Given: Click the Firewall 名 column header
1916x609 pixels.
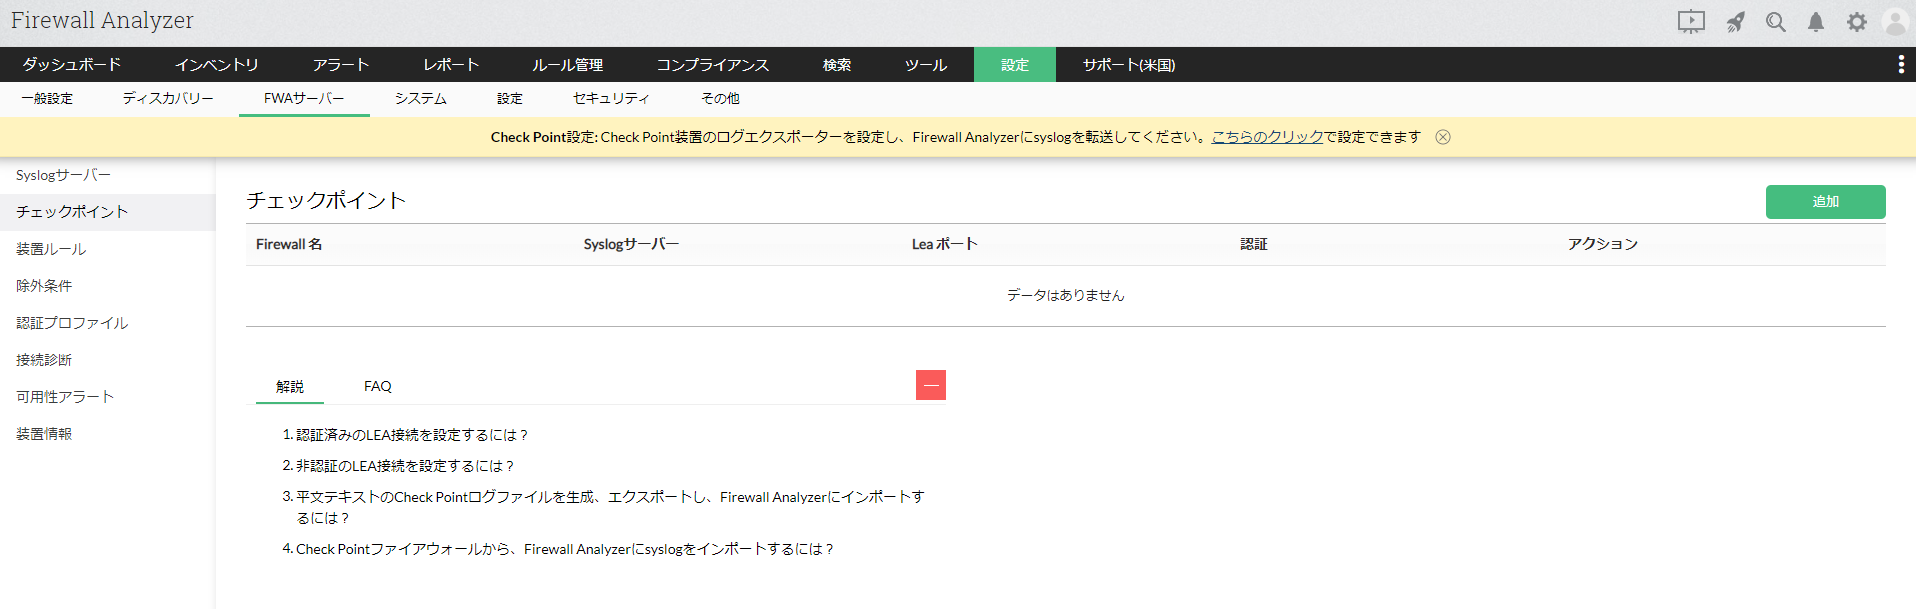Looking at the screenshot, I should click(289, 244).
